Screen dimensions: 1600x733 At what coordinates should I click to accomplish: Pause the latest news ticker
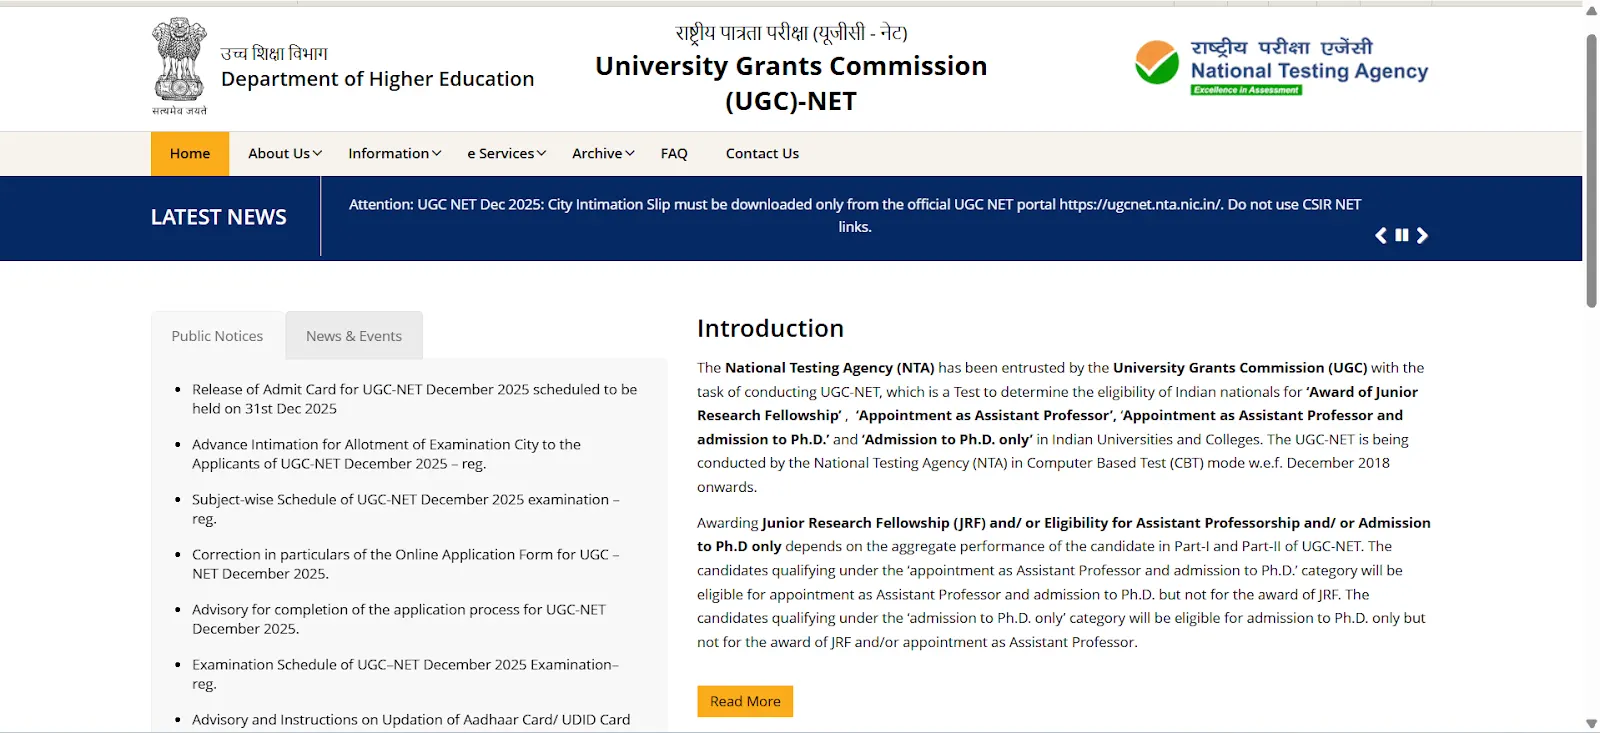[1402, 235]
